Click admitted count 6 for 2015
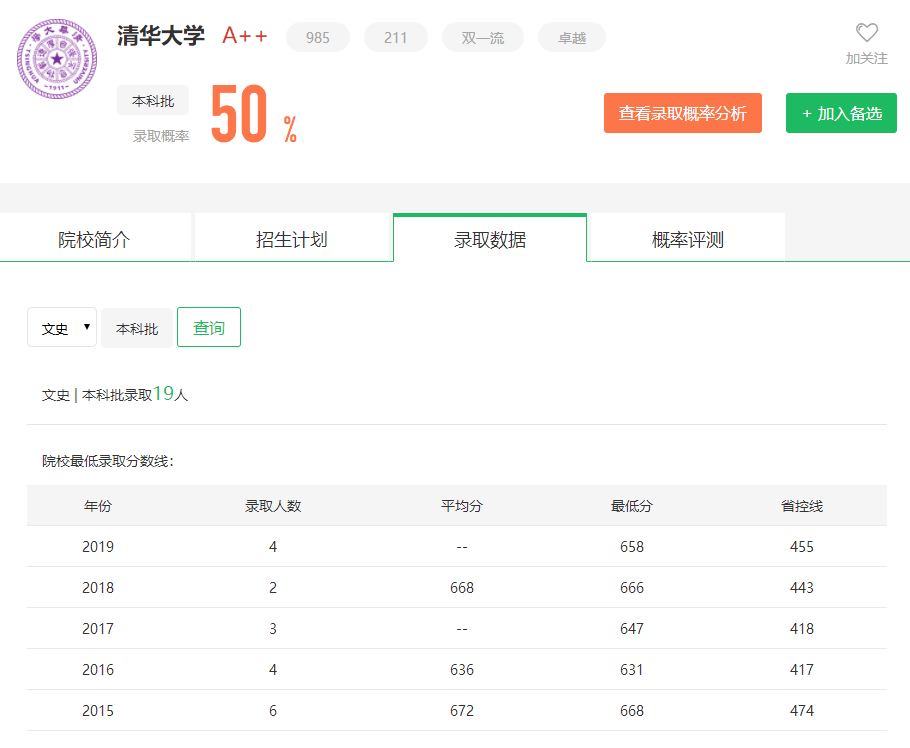This screenshot has width=910, height=748. pyautogui.click(x=273, y=711)
